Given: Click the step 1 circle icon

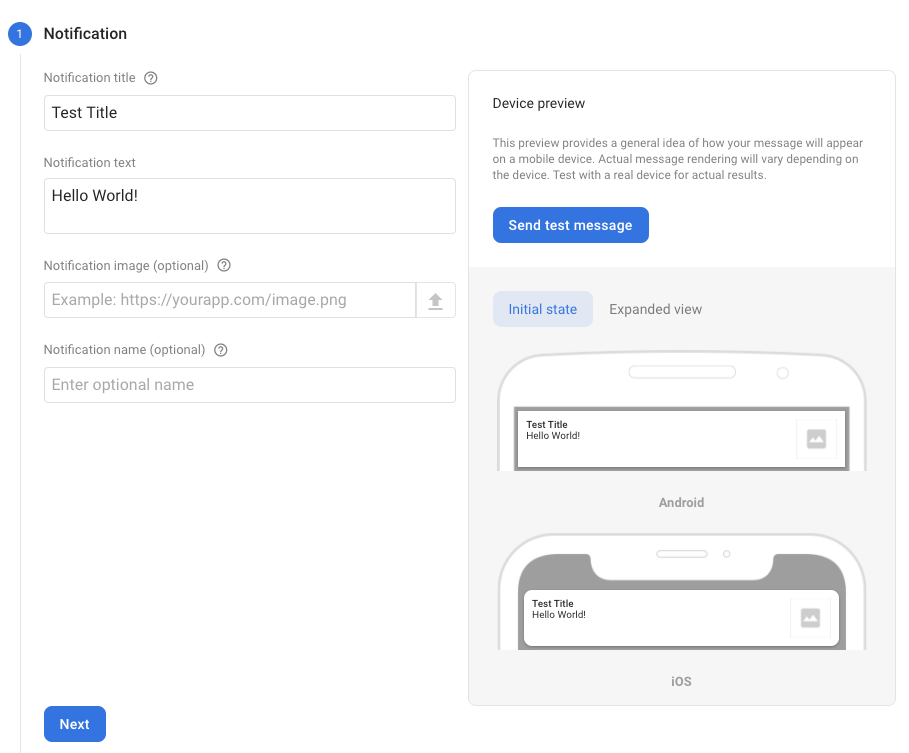Looking at the screenshot, I should coord(20,34).
